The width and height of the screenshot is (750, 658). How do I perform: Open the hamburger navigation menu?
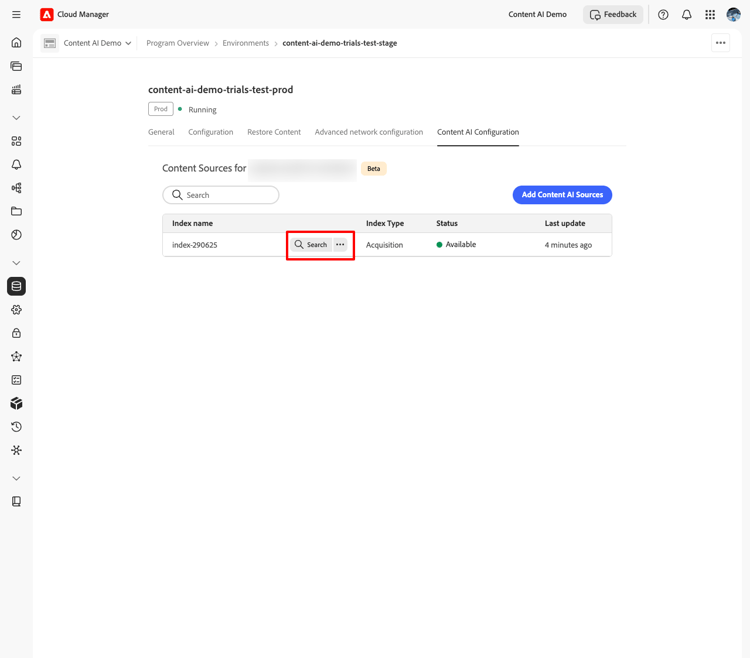16,14
